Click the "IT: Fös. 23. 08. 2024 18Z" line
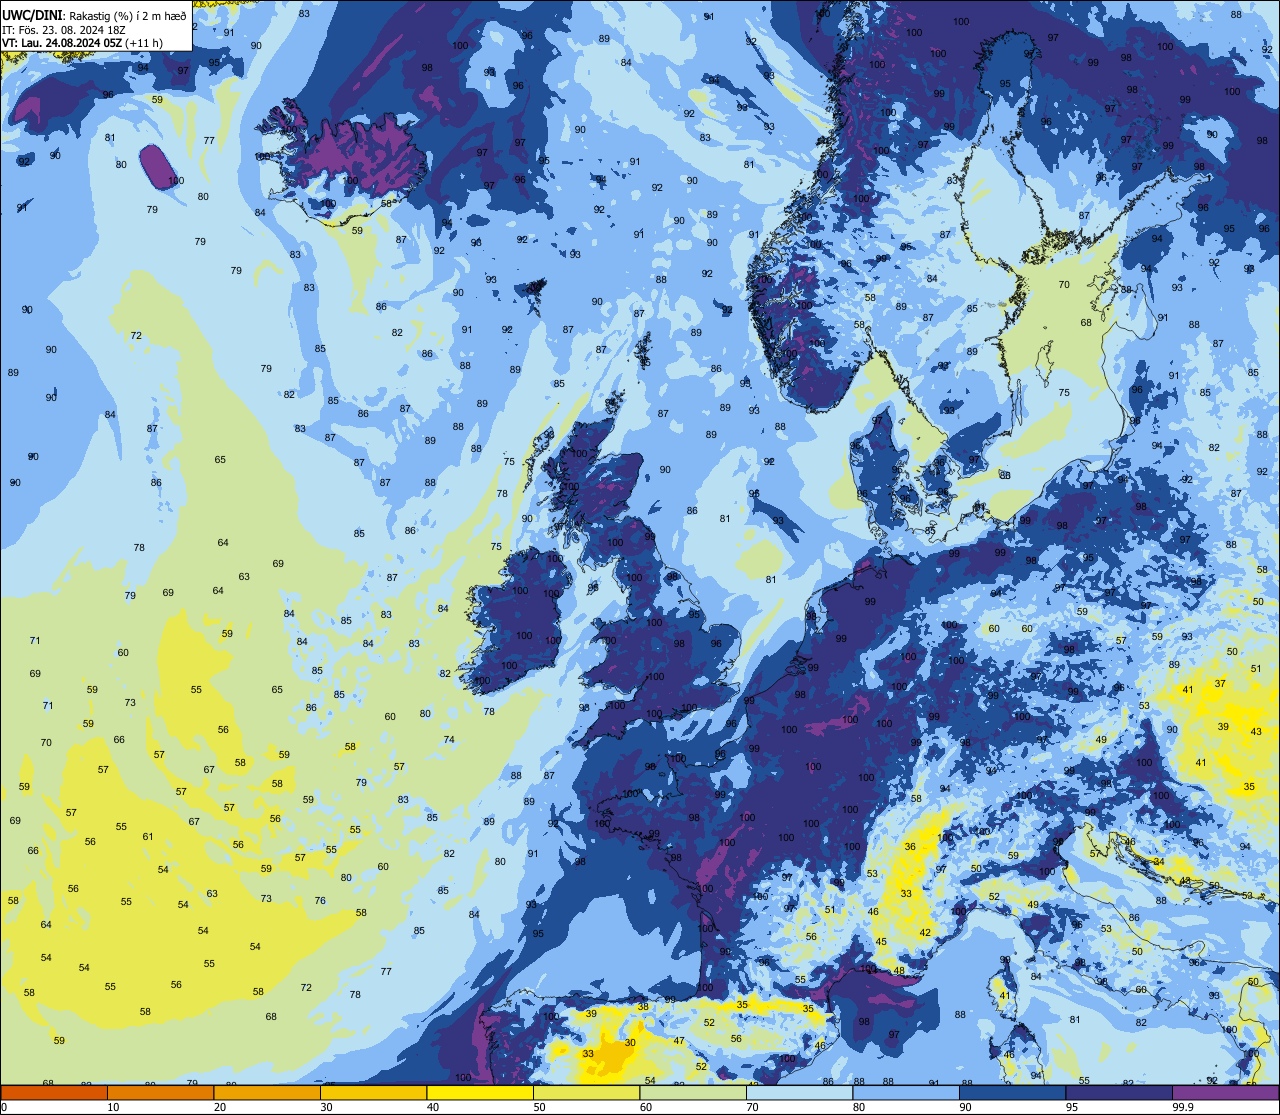 65,29
